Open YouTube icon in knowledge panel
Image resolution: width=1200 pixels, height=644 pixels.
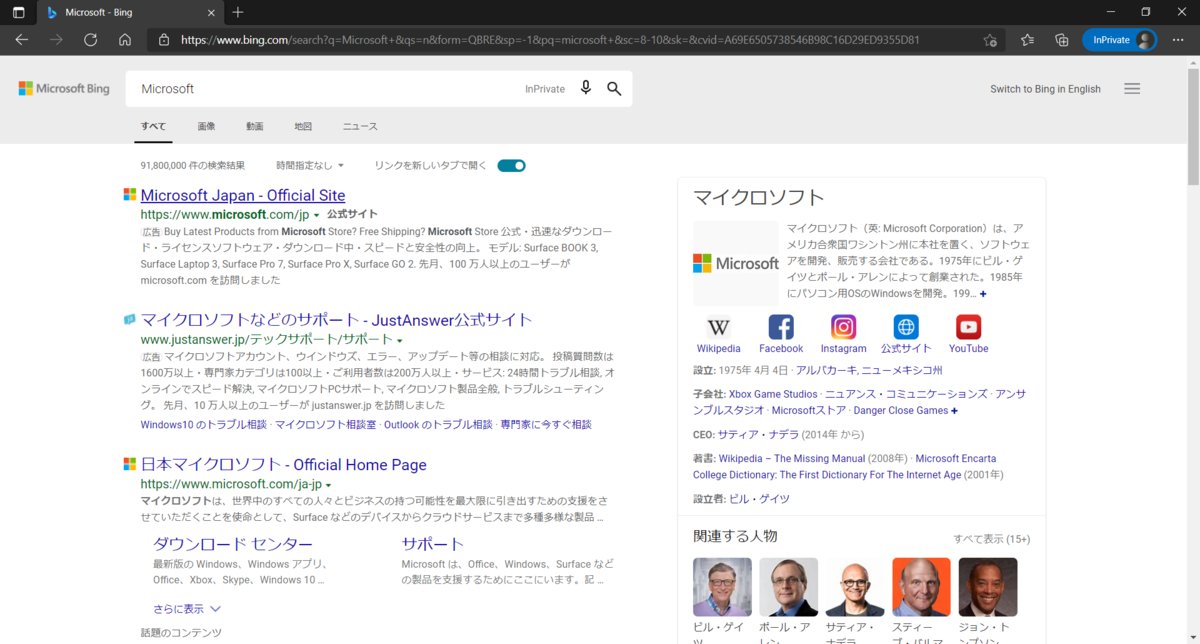[x=968, y=327]
